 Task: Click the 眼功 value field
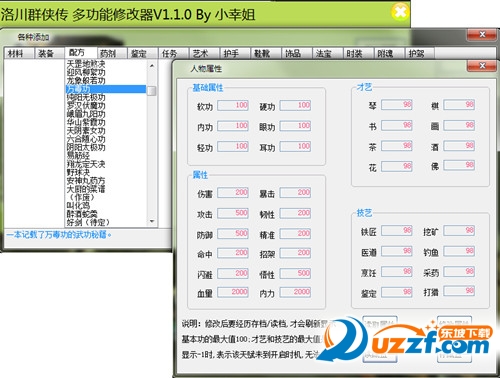295,126
